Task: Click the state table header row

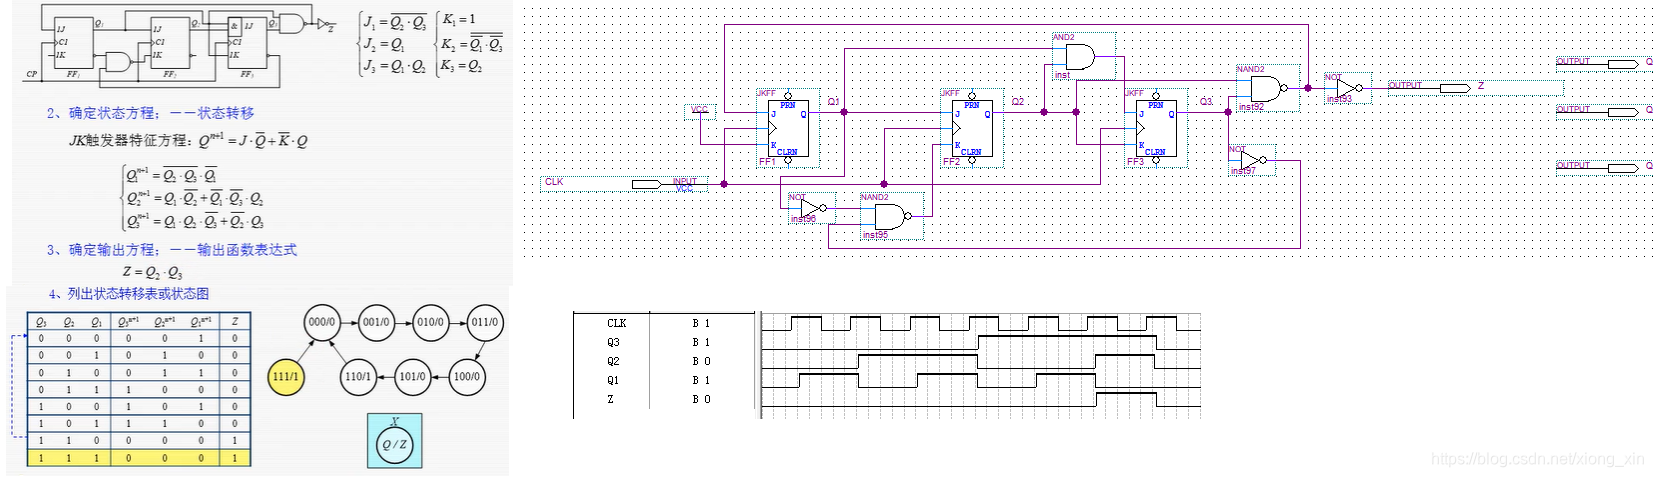Action: click(x=138, y=322)
